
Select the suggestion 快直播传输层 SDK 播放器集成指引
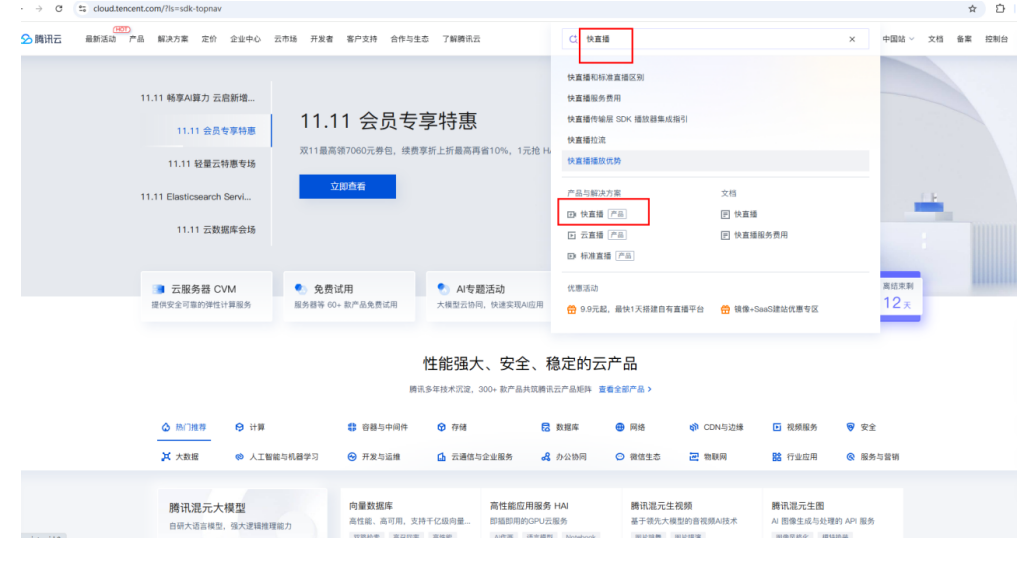[x=627, y=119]
